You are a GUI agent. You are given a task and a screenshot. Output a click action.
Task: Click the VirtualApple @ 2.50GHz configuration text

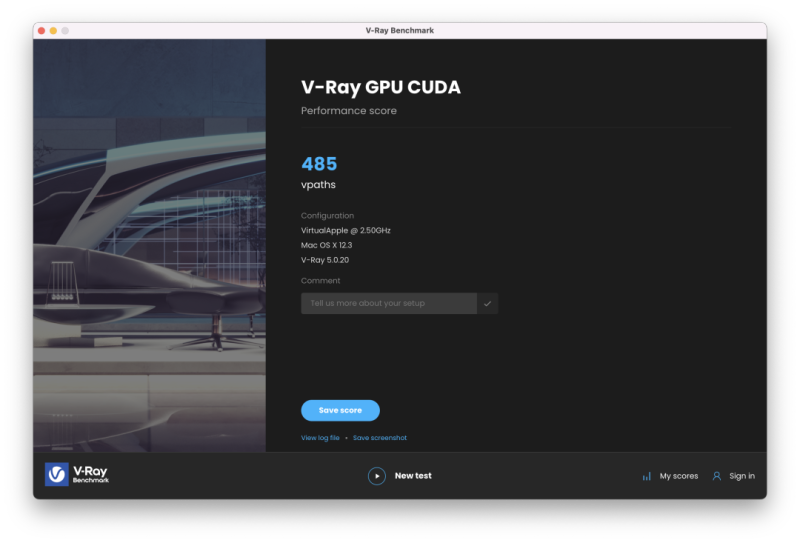pyautogui.click(x=346, y=230)
